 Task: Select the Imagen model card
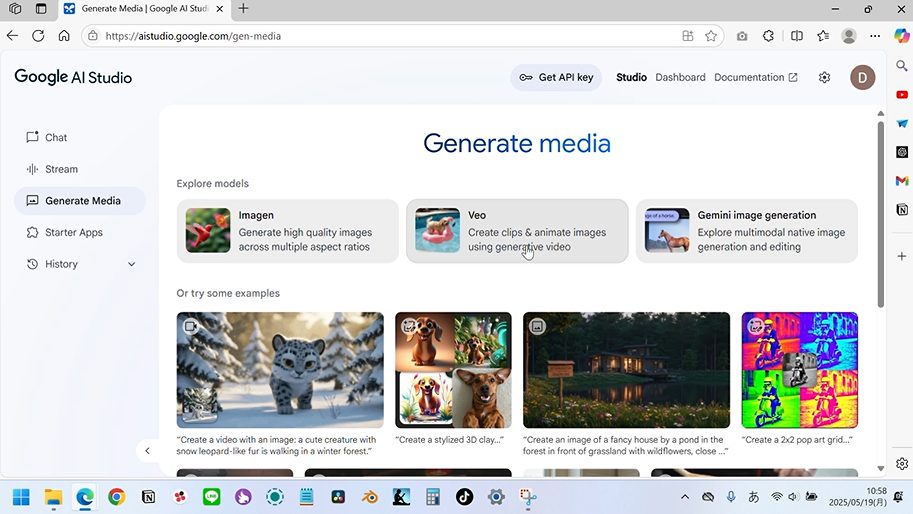point(287,231)
